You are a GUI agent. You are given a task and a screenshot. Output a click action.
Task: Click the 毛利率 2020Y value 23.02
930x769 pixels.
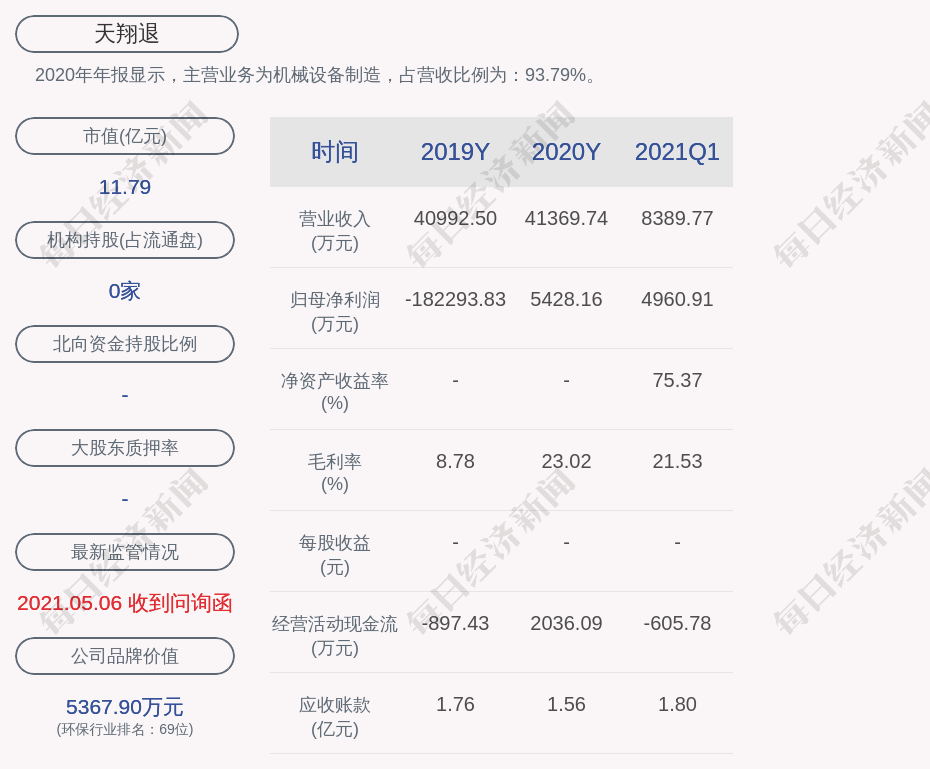click(566, 461)
